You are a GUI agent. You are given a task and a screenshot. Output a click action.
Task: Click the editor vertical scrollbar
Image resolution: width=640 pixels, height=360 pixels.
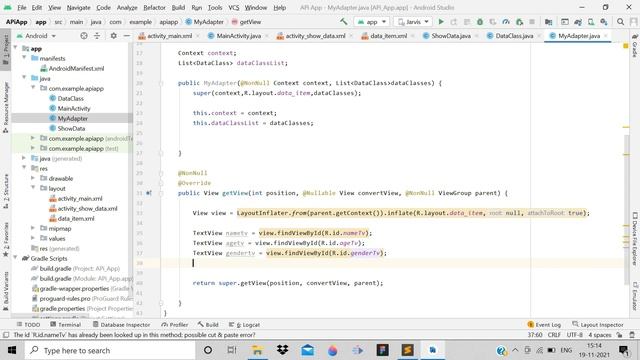pos(626,210)
